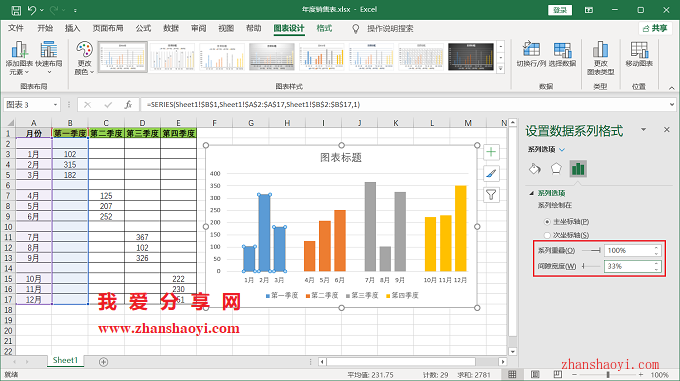Click the zoom out minus button

tap(574, 374)
